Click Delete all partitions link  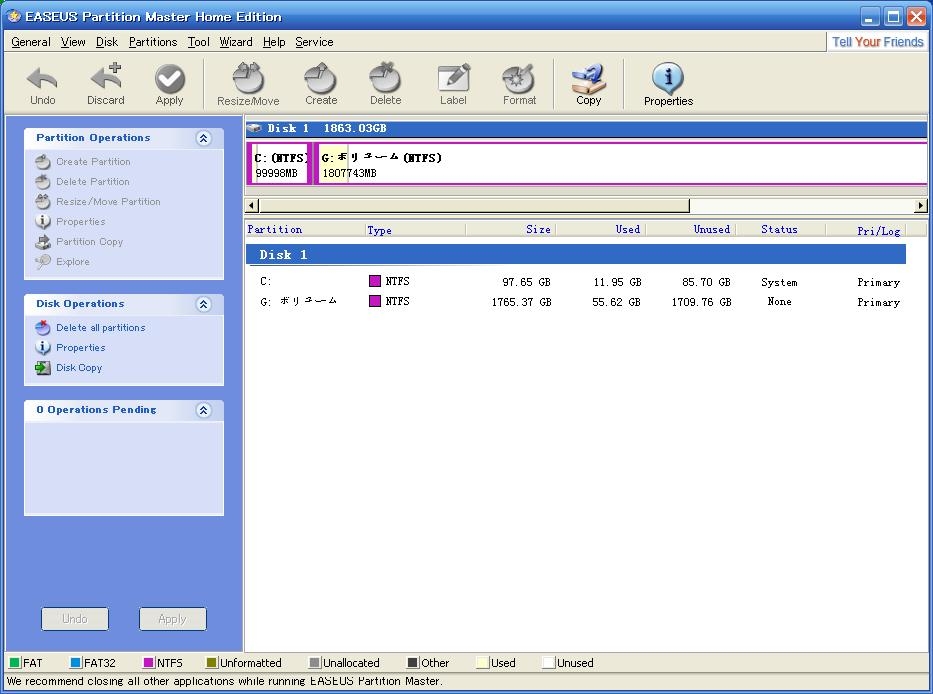coord(101,327)
